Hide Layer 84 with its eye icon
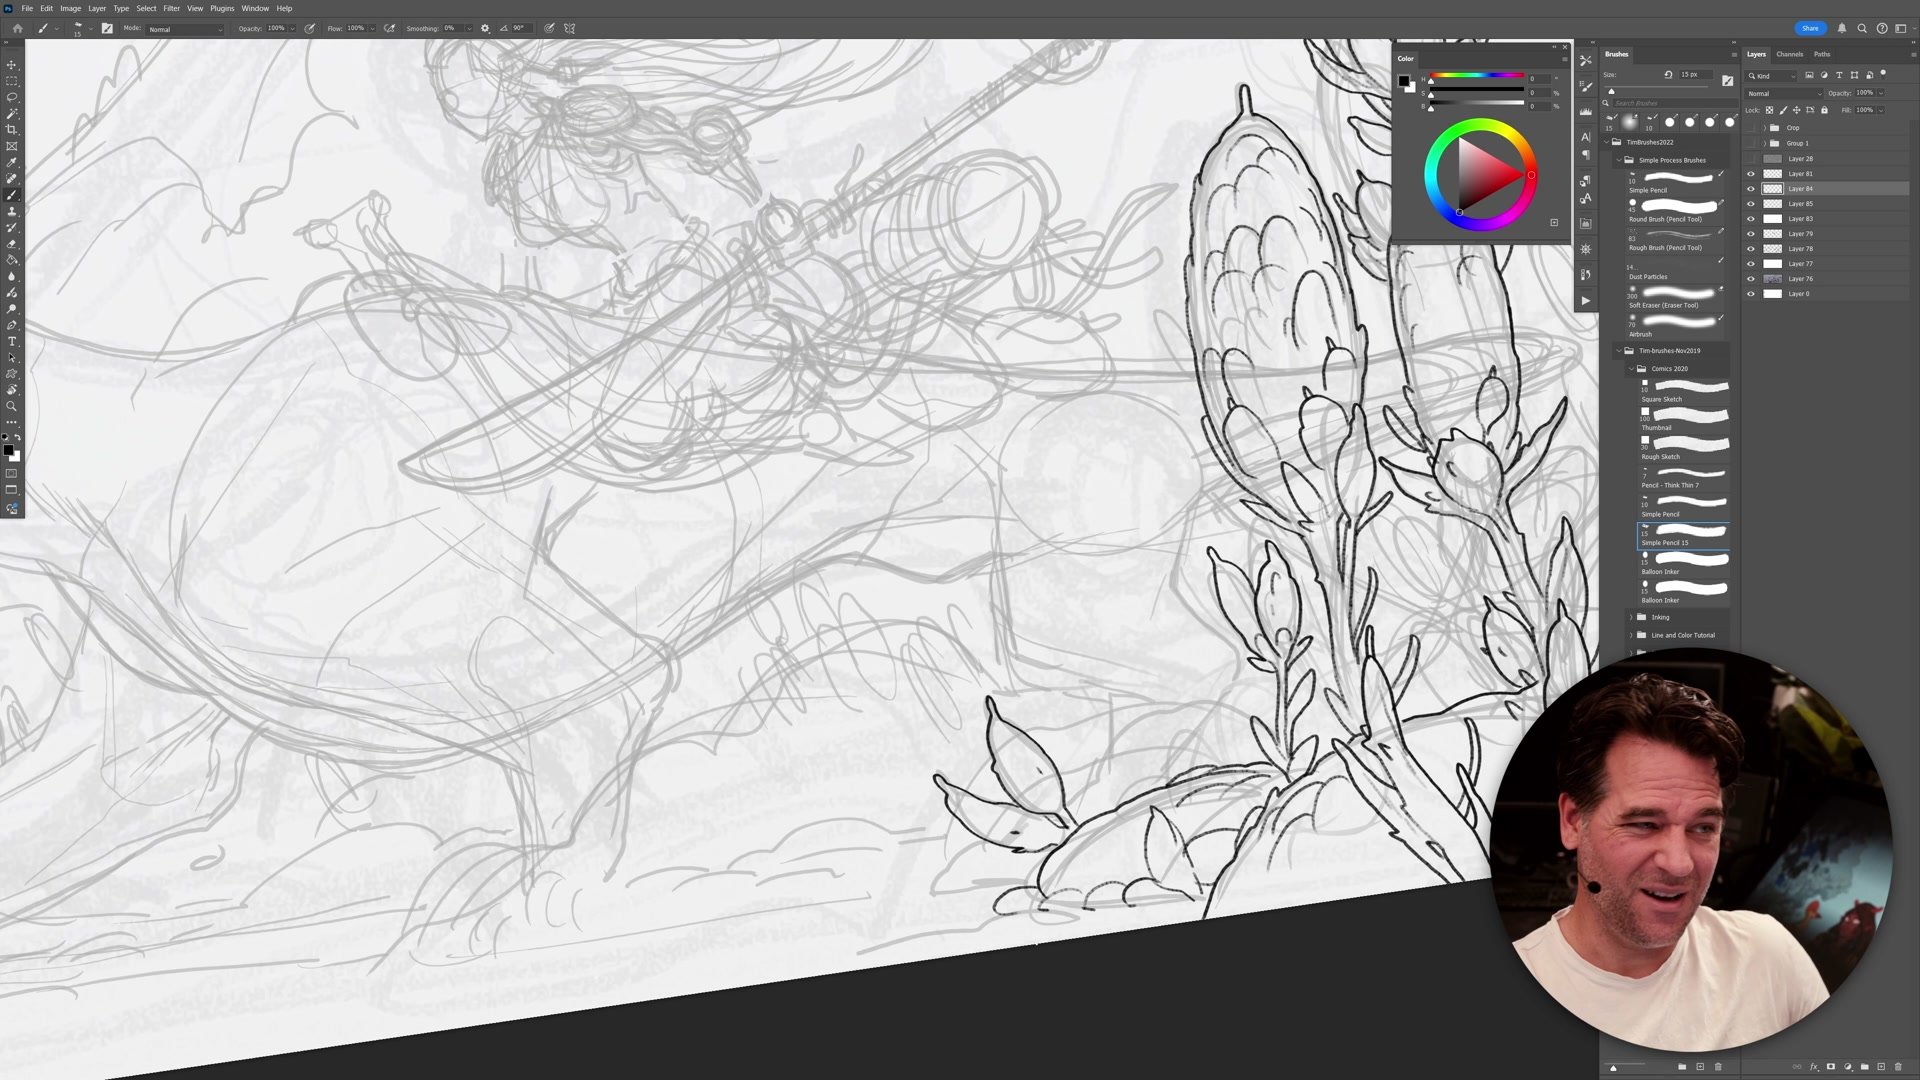This screenshot has height=1080, width=1920. pyautogui.click(x=1751, y=188)
